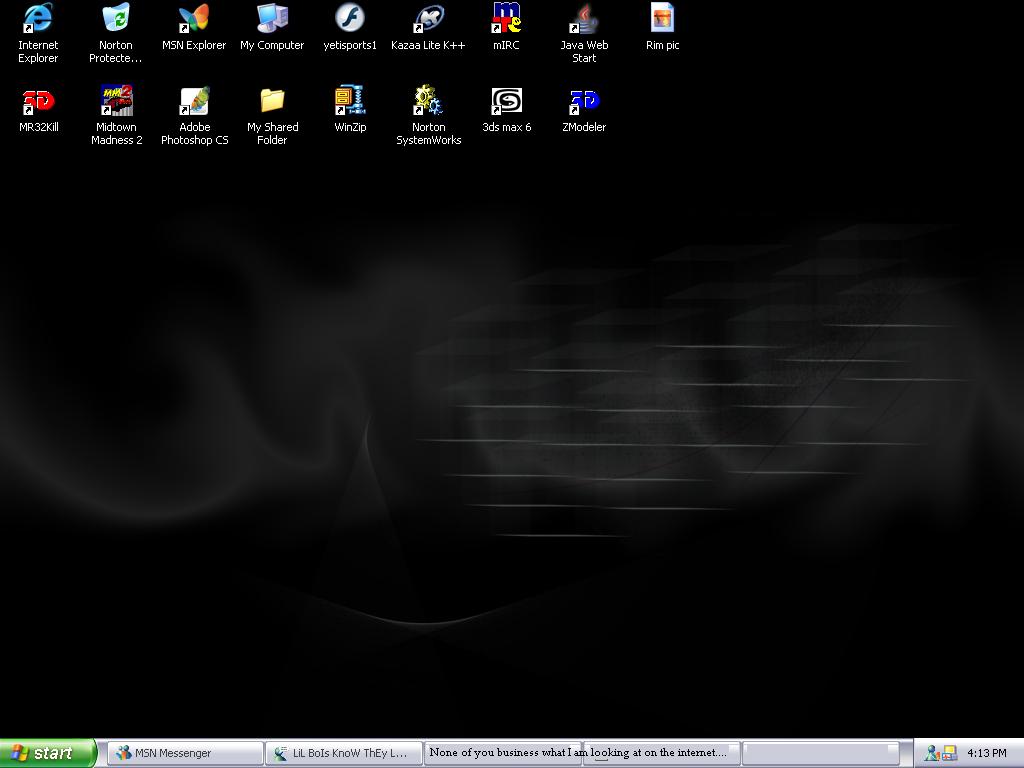Select the My Computer desktop icon
1024x768 pixels.
272,19
